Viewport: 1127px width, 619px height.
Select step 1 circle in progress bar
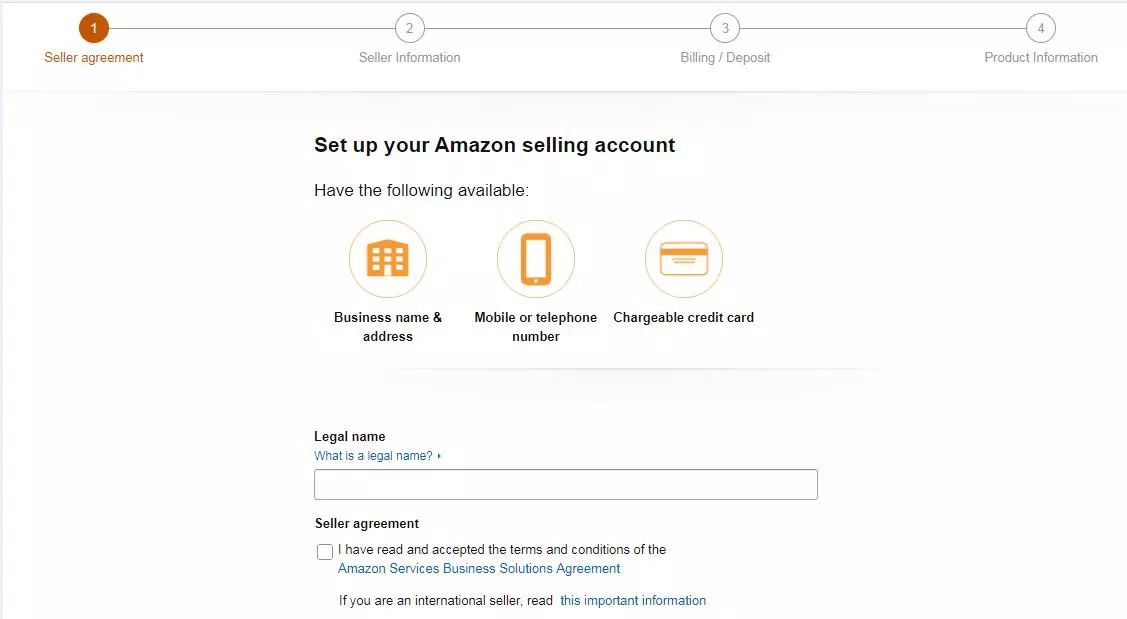[x=93, y=29]
